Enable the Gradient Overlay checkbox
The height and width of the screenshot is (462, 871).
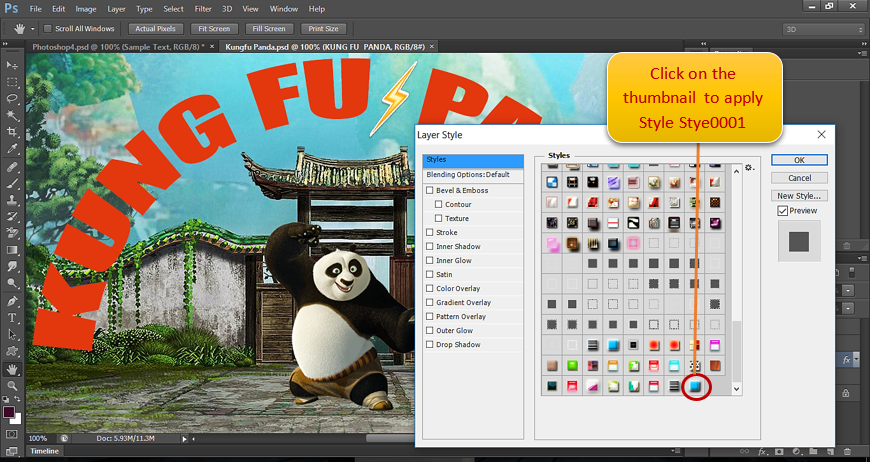point(429,302)
